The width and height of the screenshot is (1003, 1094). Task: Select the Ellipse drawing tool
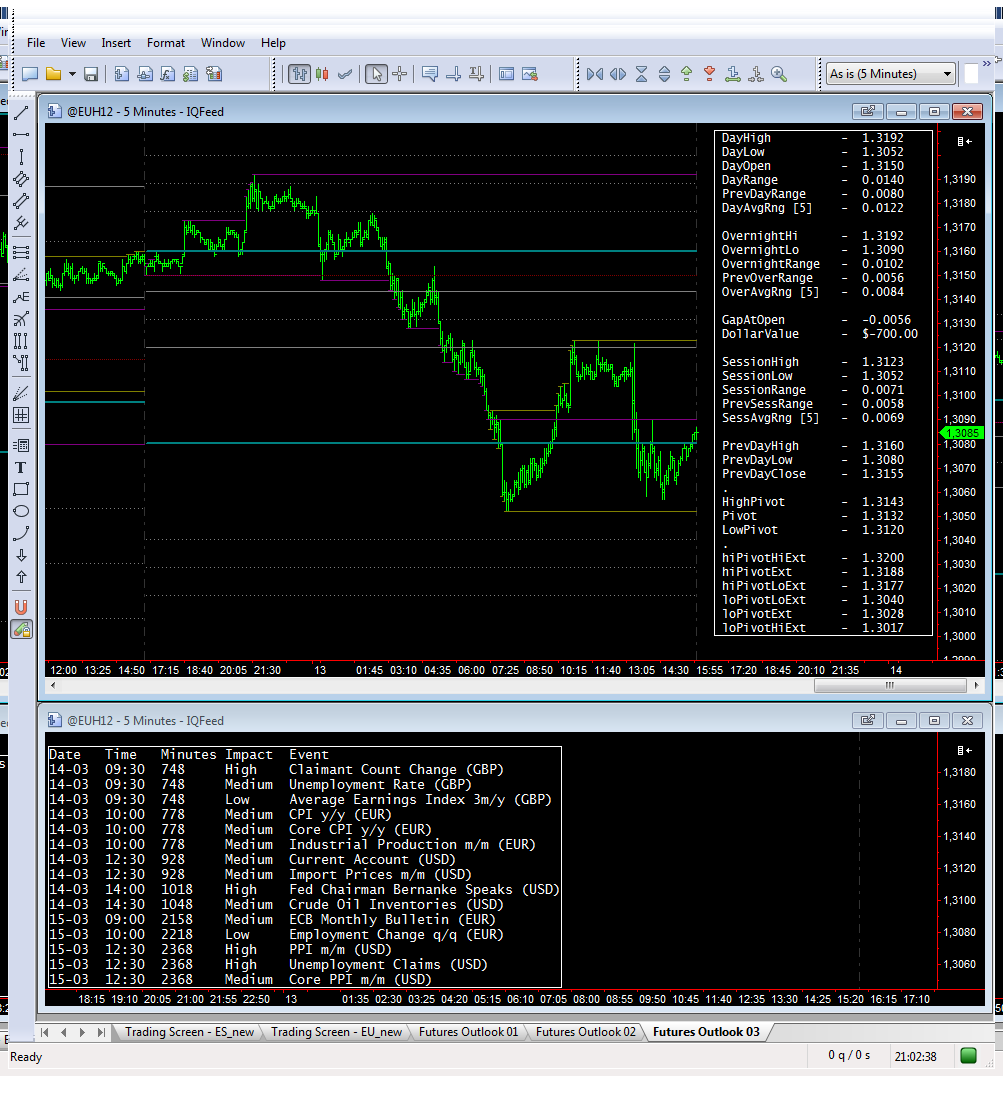[21, 511]
